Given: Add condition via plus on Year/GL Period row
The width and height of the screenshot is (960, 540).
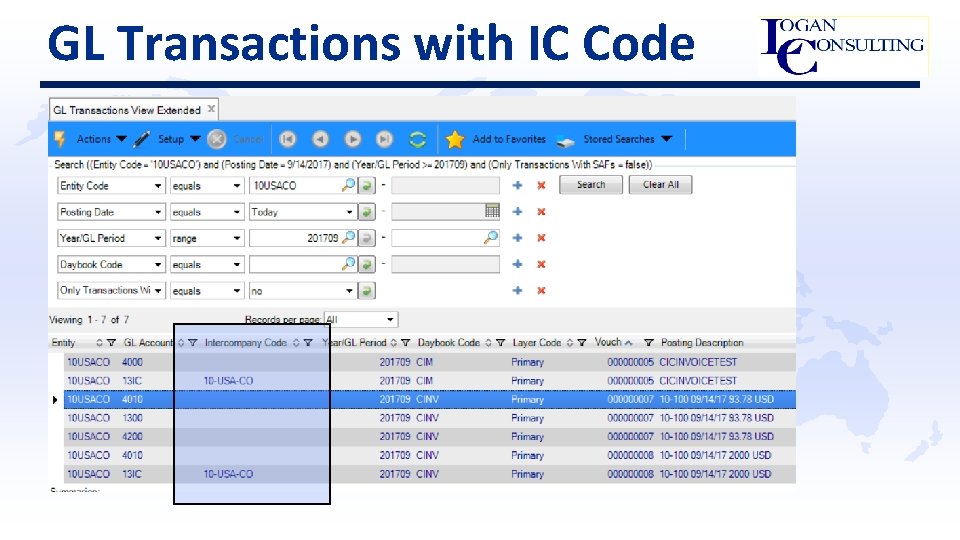Looking at the screenshot, I should [517, 238].
